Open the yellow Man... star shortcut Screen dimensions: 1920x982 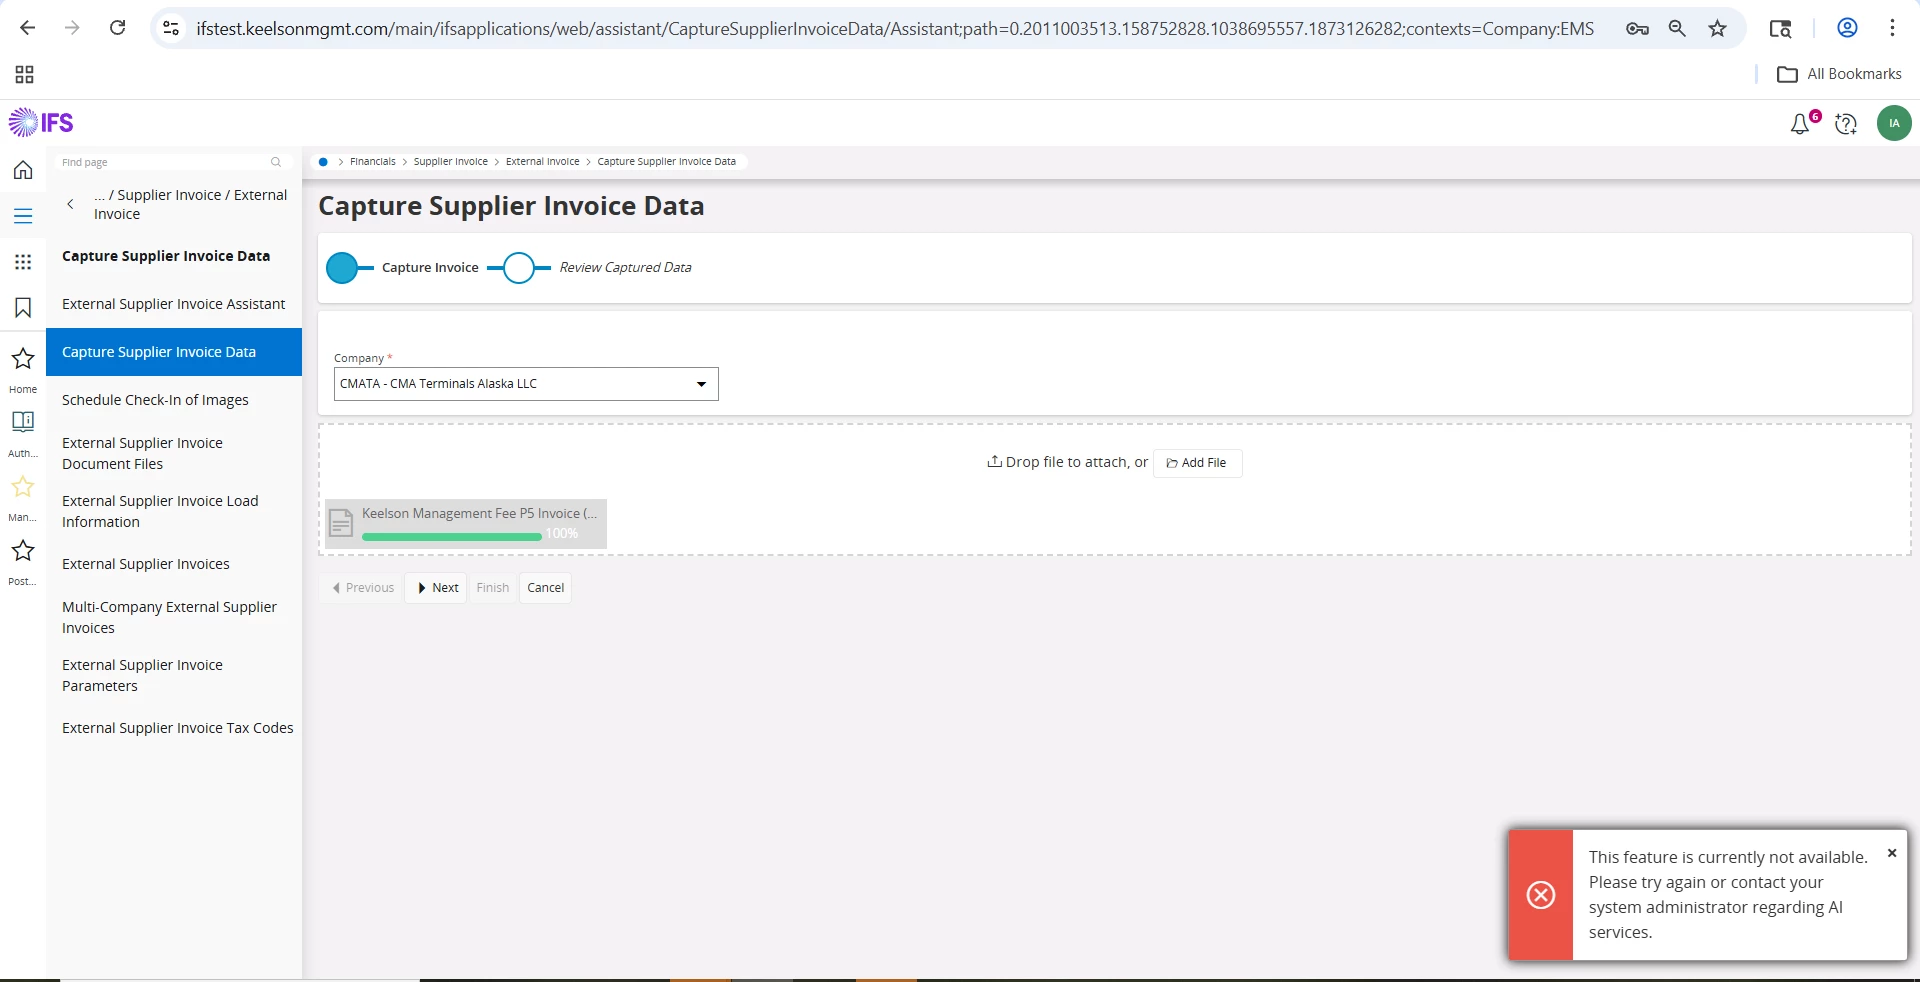[23, 486]
